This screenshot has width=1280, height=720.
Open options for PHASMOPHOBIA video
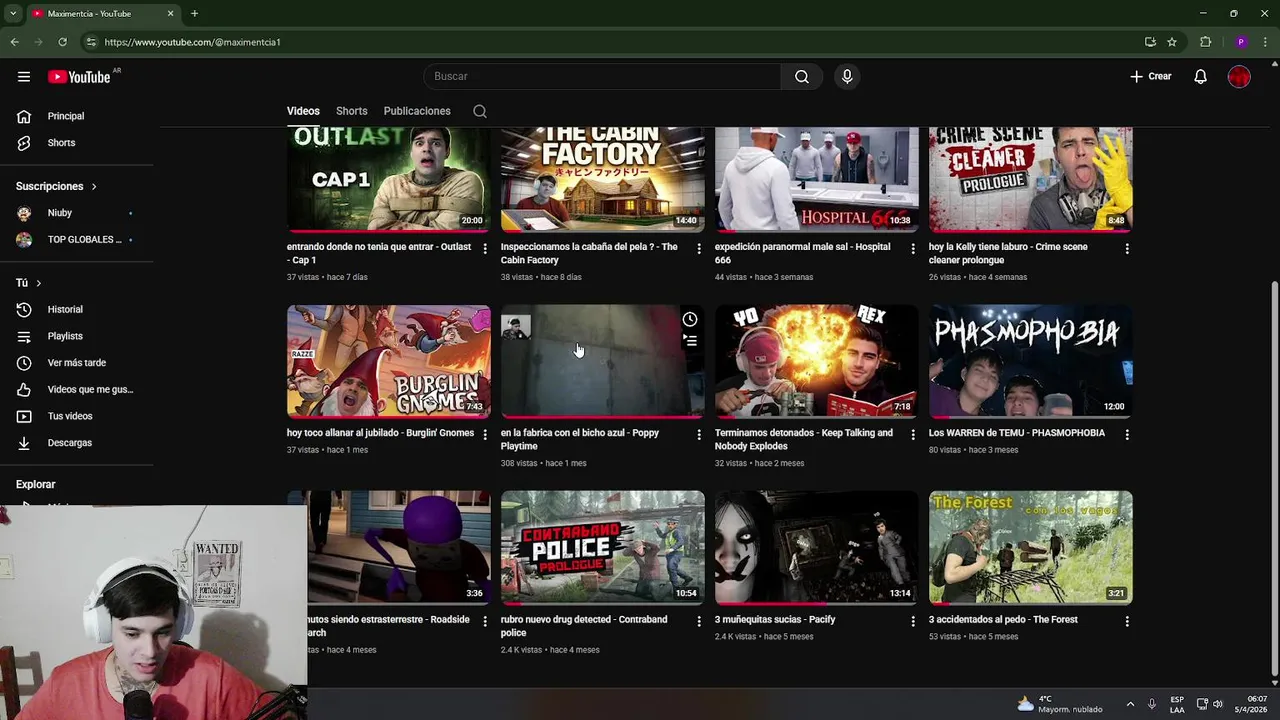point(1127,434)
